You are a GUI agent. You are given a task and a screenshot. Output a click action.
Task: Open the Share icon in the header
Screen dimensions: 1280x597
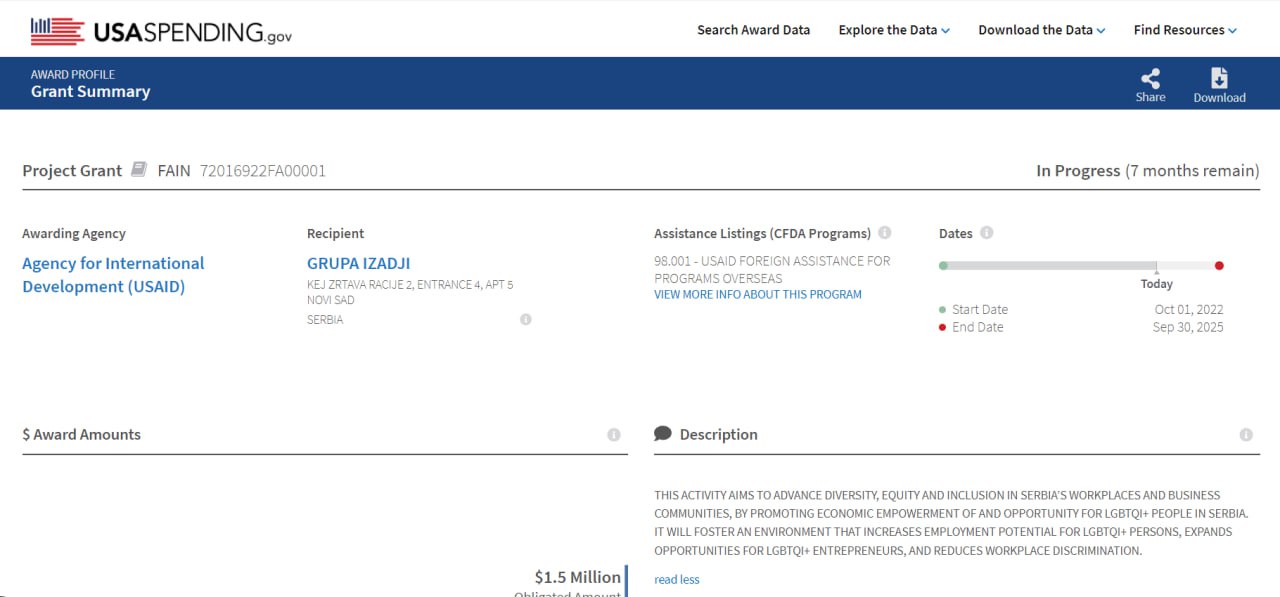[1150, 79]
